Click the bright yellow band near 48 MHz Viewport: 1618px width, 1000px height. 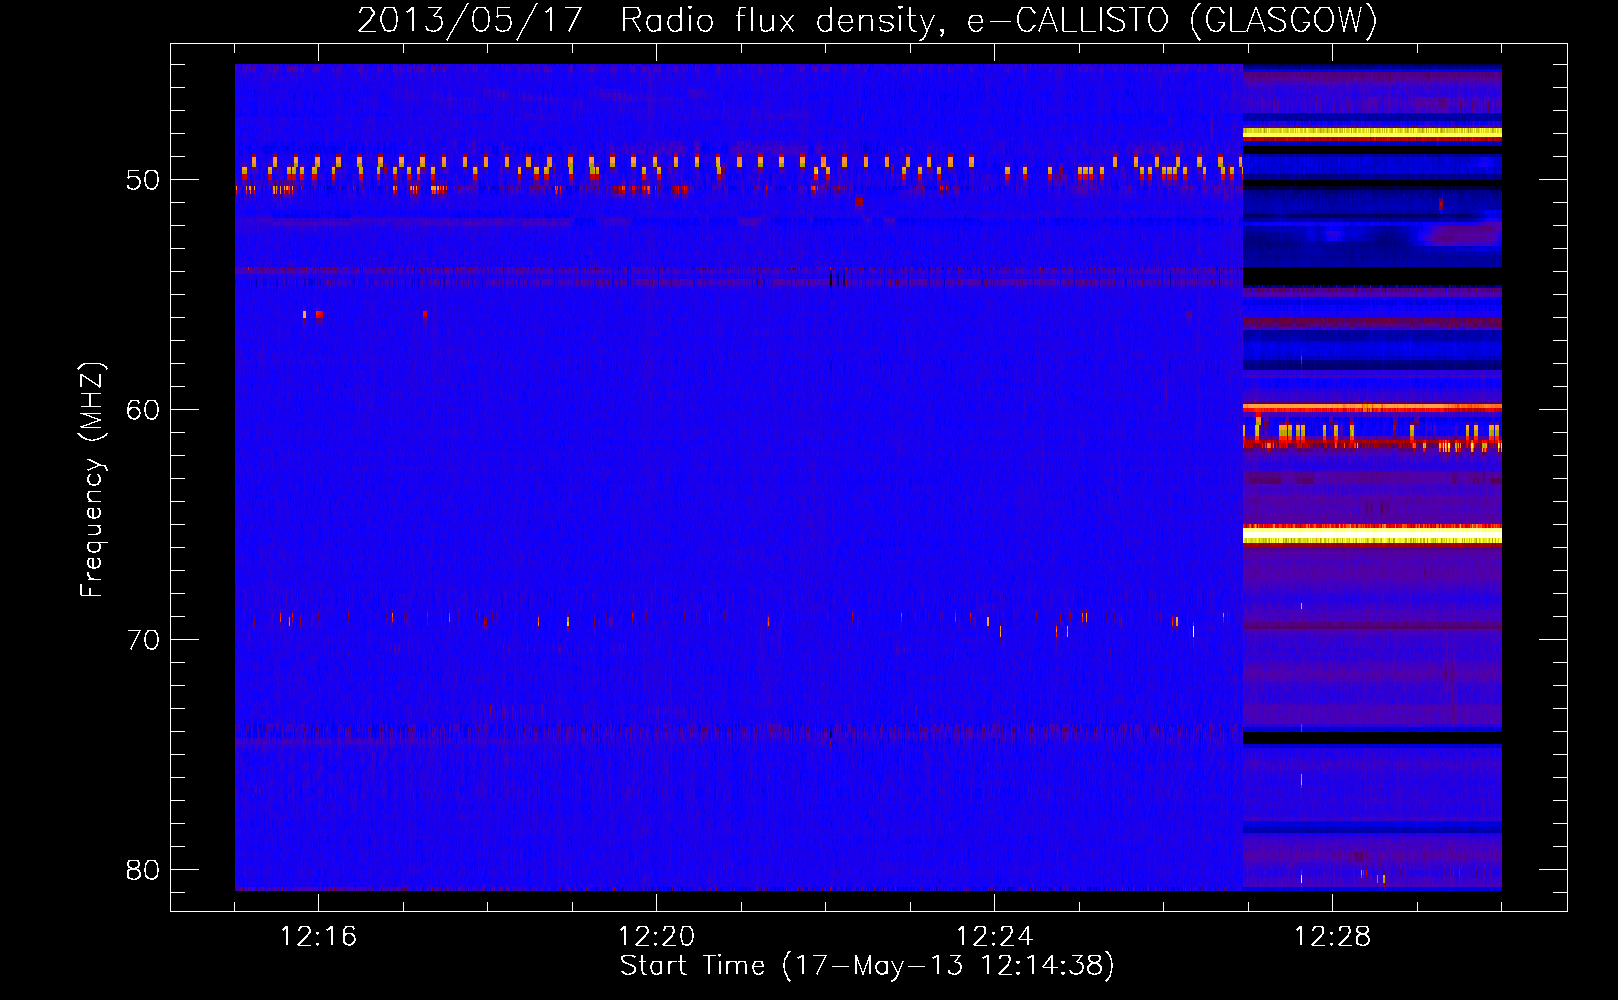1372,132
